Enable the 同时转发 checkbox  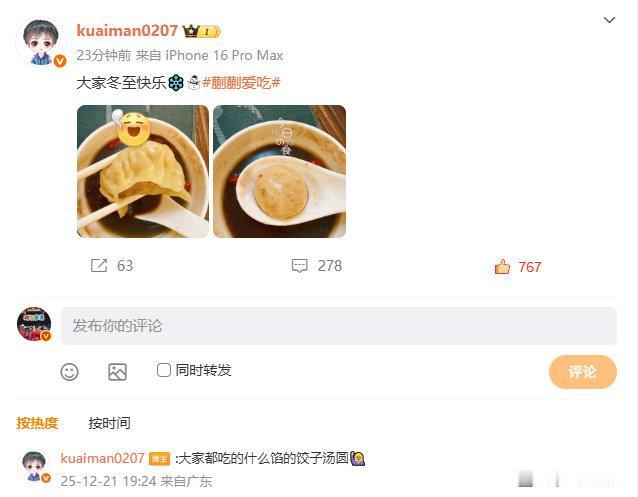pos(164,370)
